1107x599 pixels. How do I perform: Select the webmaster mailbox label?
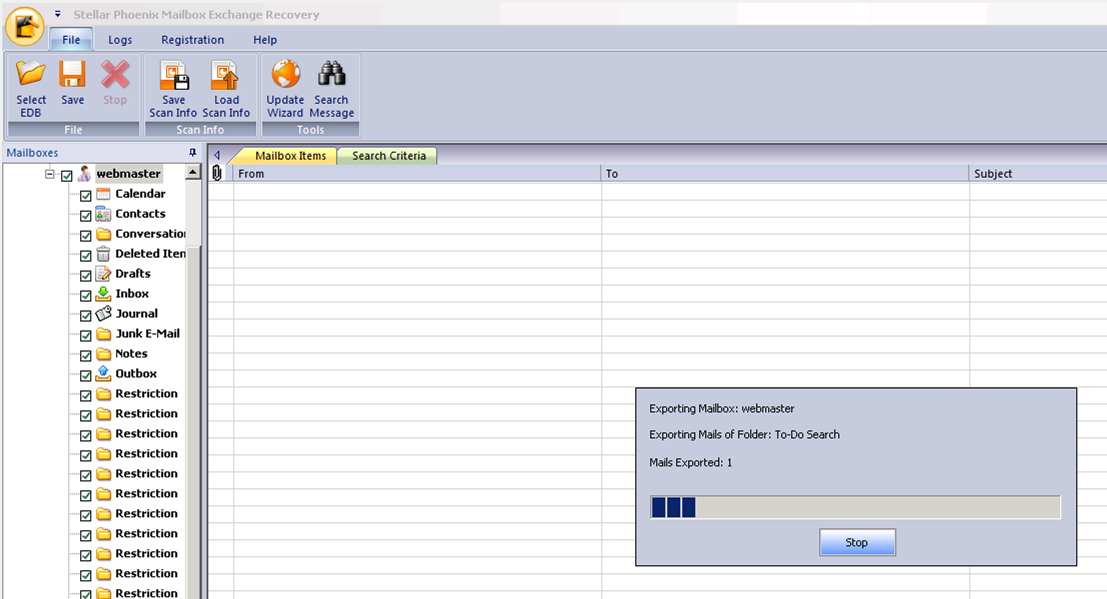128,174
